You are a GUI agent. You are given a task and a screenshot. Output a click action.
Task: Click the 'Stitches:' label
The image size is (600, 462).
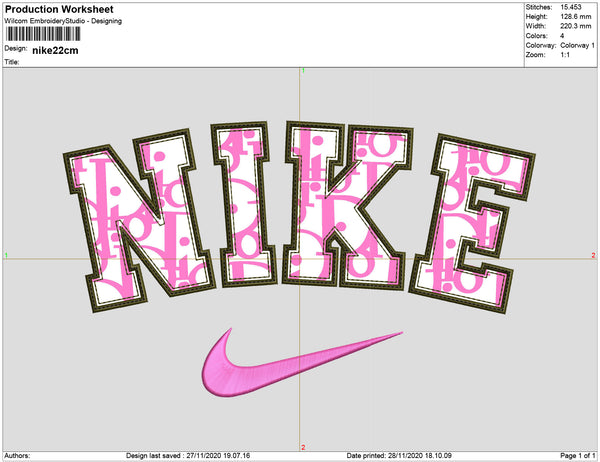(538, 7)
